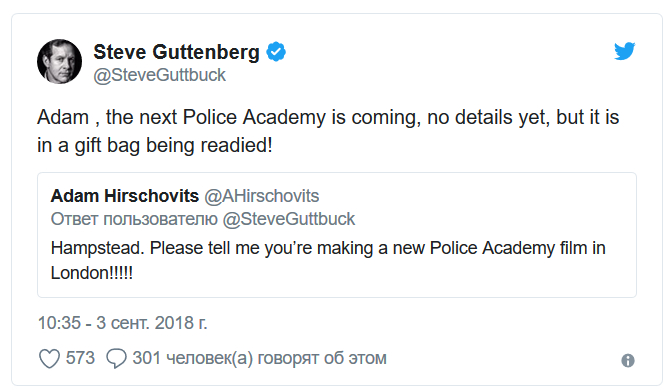This screenshot has width=670, height=392.
Task: Click 'Ответ пользователю' reply label
Action: click(134, 219)
